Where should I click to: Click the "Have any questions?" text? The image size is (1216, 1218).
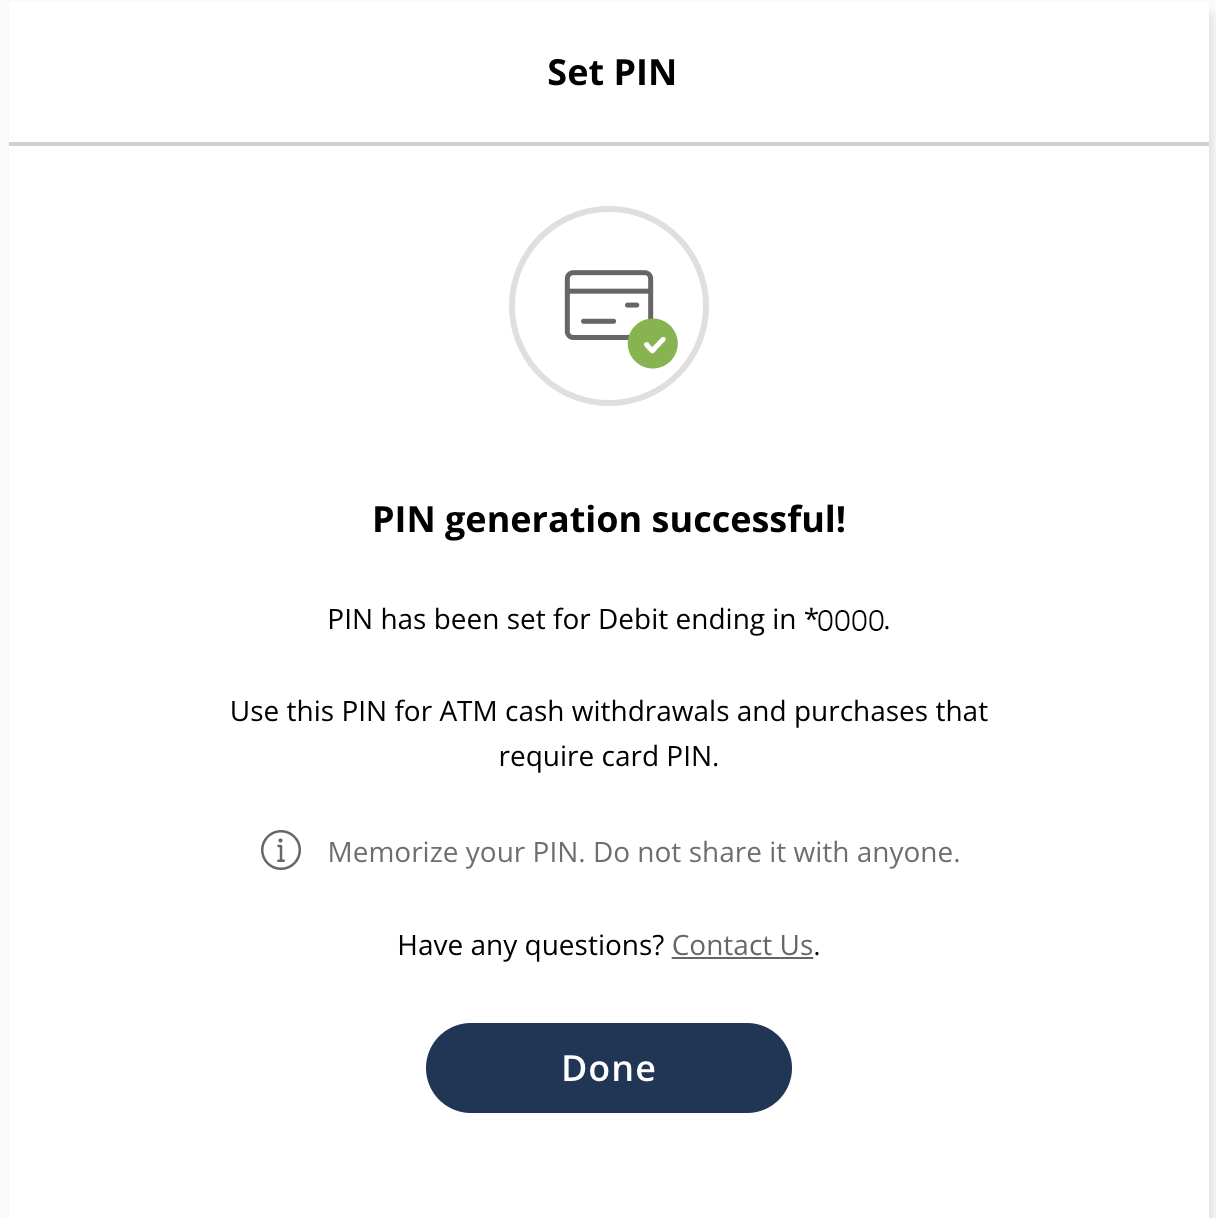pyautogui.click(x=530, y=945)
